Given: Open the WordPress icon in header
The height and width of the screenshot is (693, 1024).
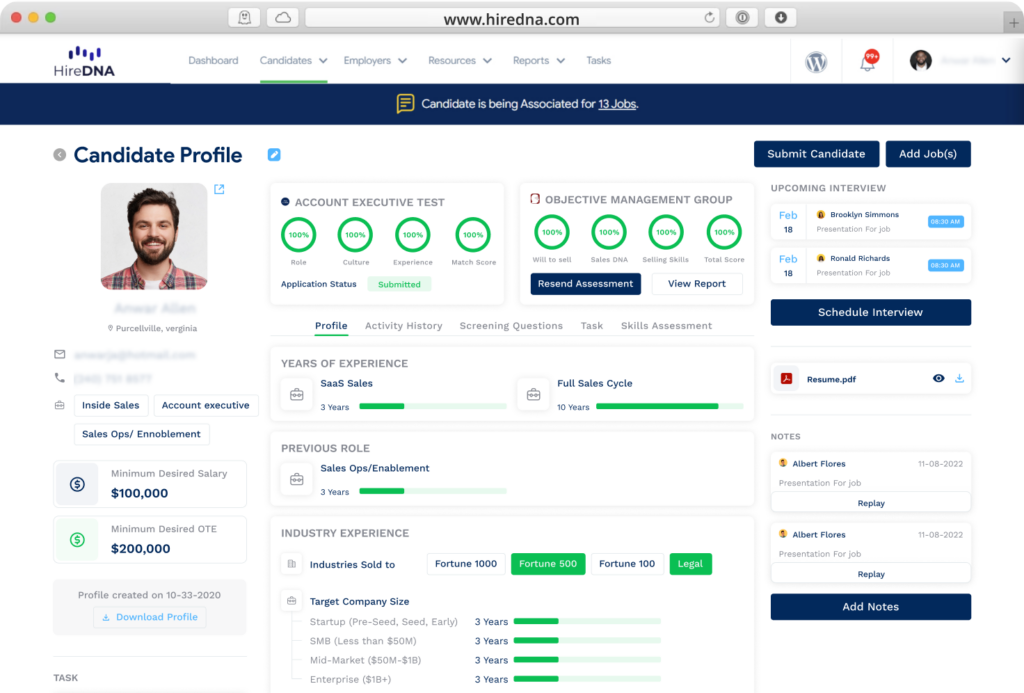Looking at the screenshot, I should click(816, 62).
